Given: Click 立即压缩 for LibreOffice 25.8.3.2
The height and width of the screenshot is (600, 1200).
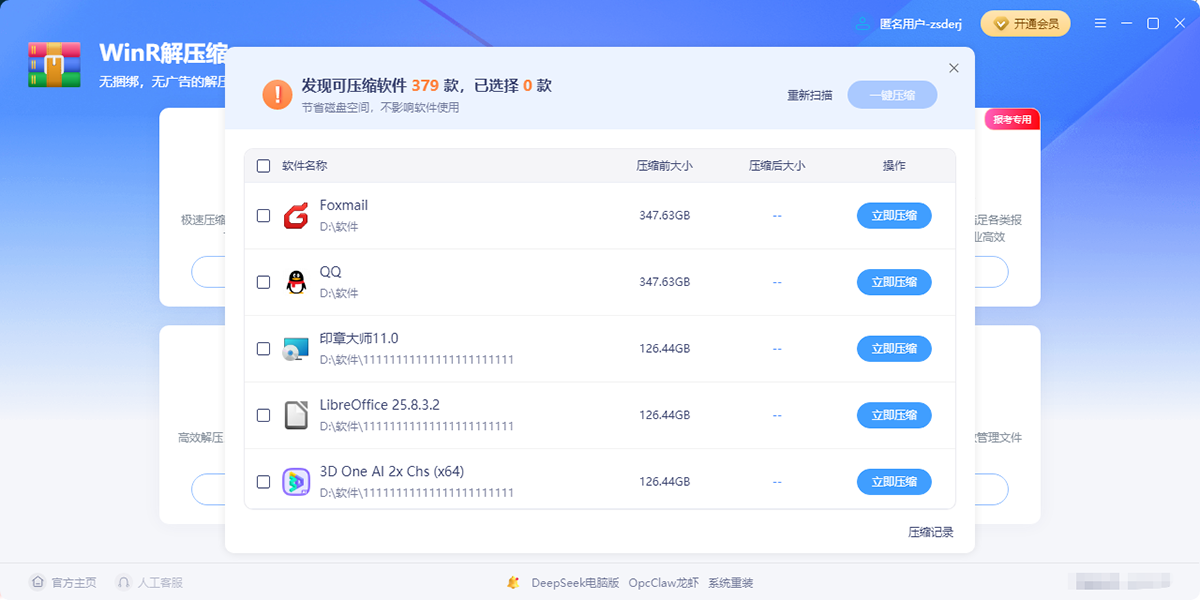Looking at the screenshot, I should 894,415.
